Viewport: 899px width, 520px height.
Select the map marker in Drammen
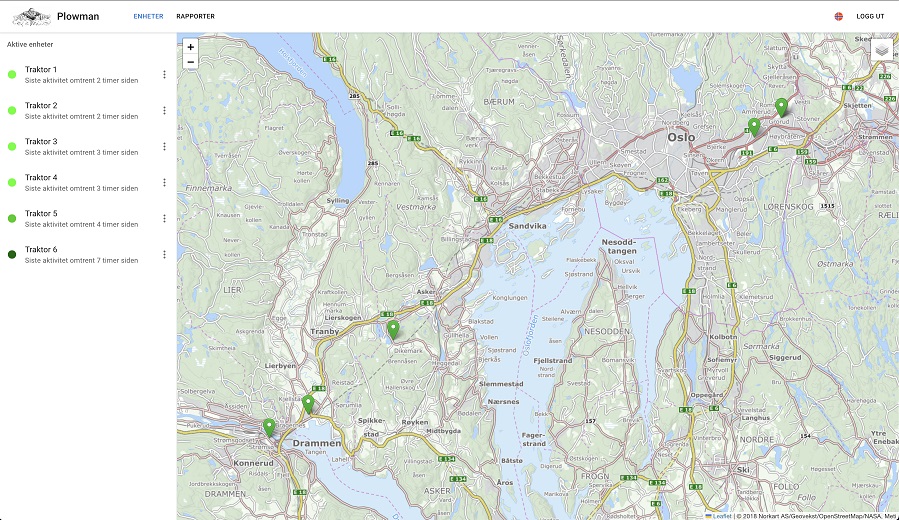269,427
